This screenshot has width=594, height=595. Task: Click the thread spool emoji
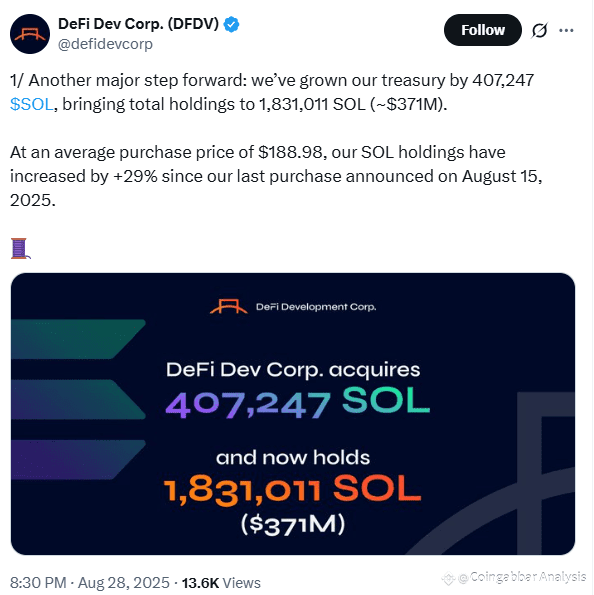[x=20, y=248]
